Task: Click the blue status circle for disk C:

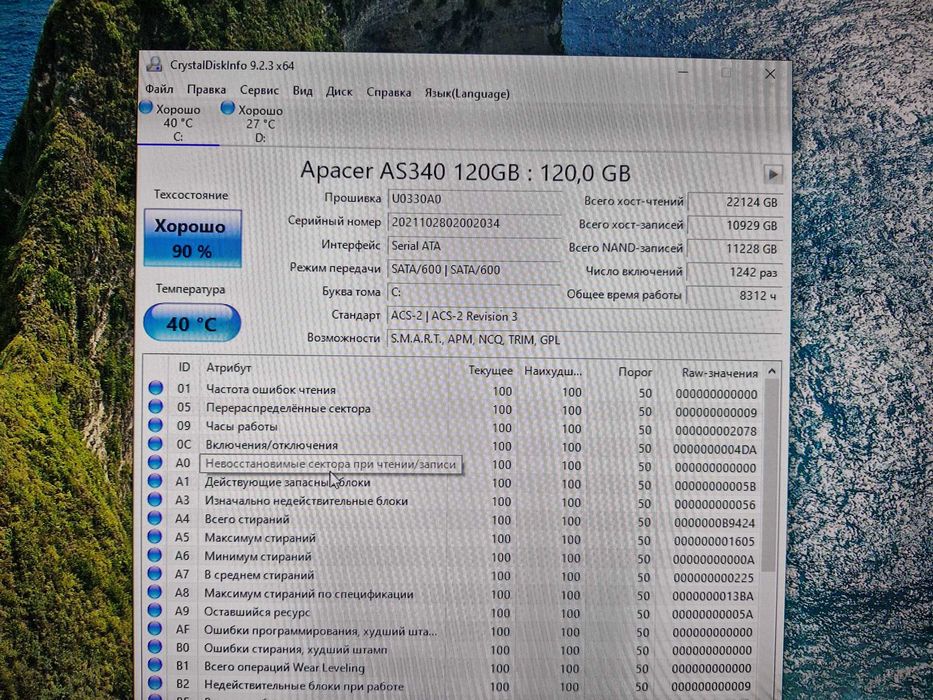Action: point(146,108)
